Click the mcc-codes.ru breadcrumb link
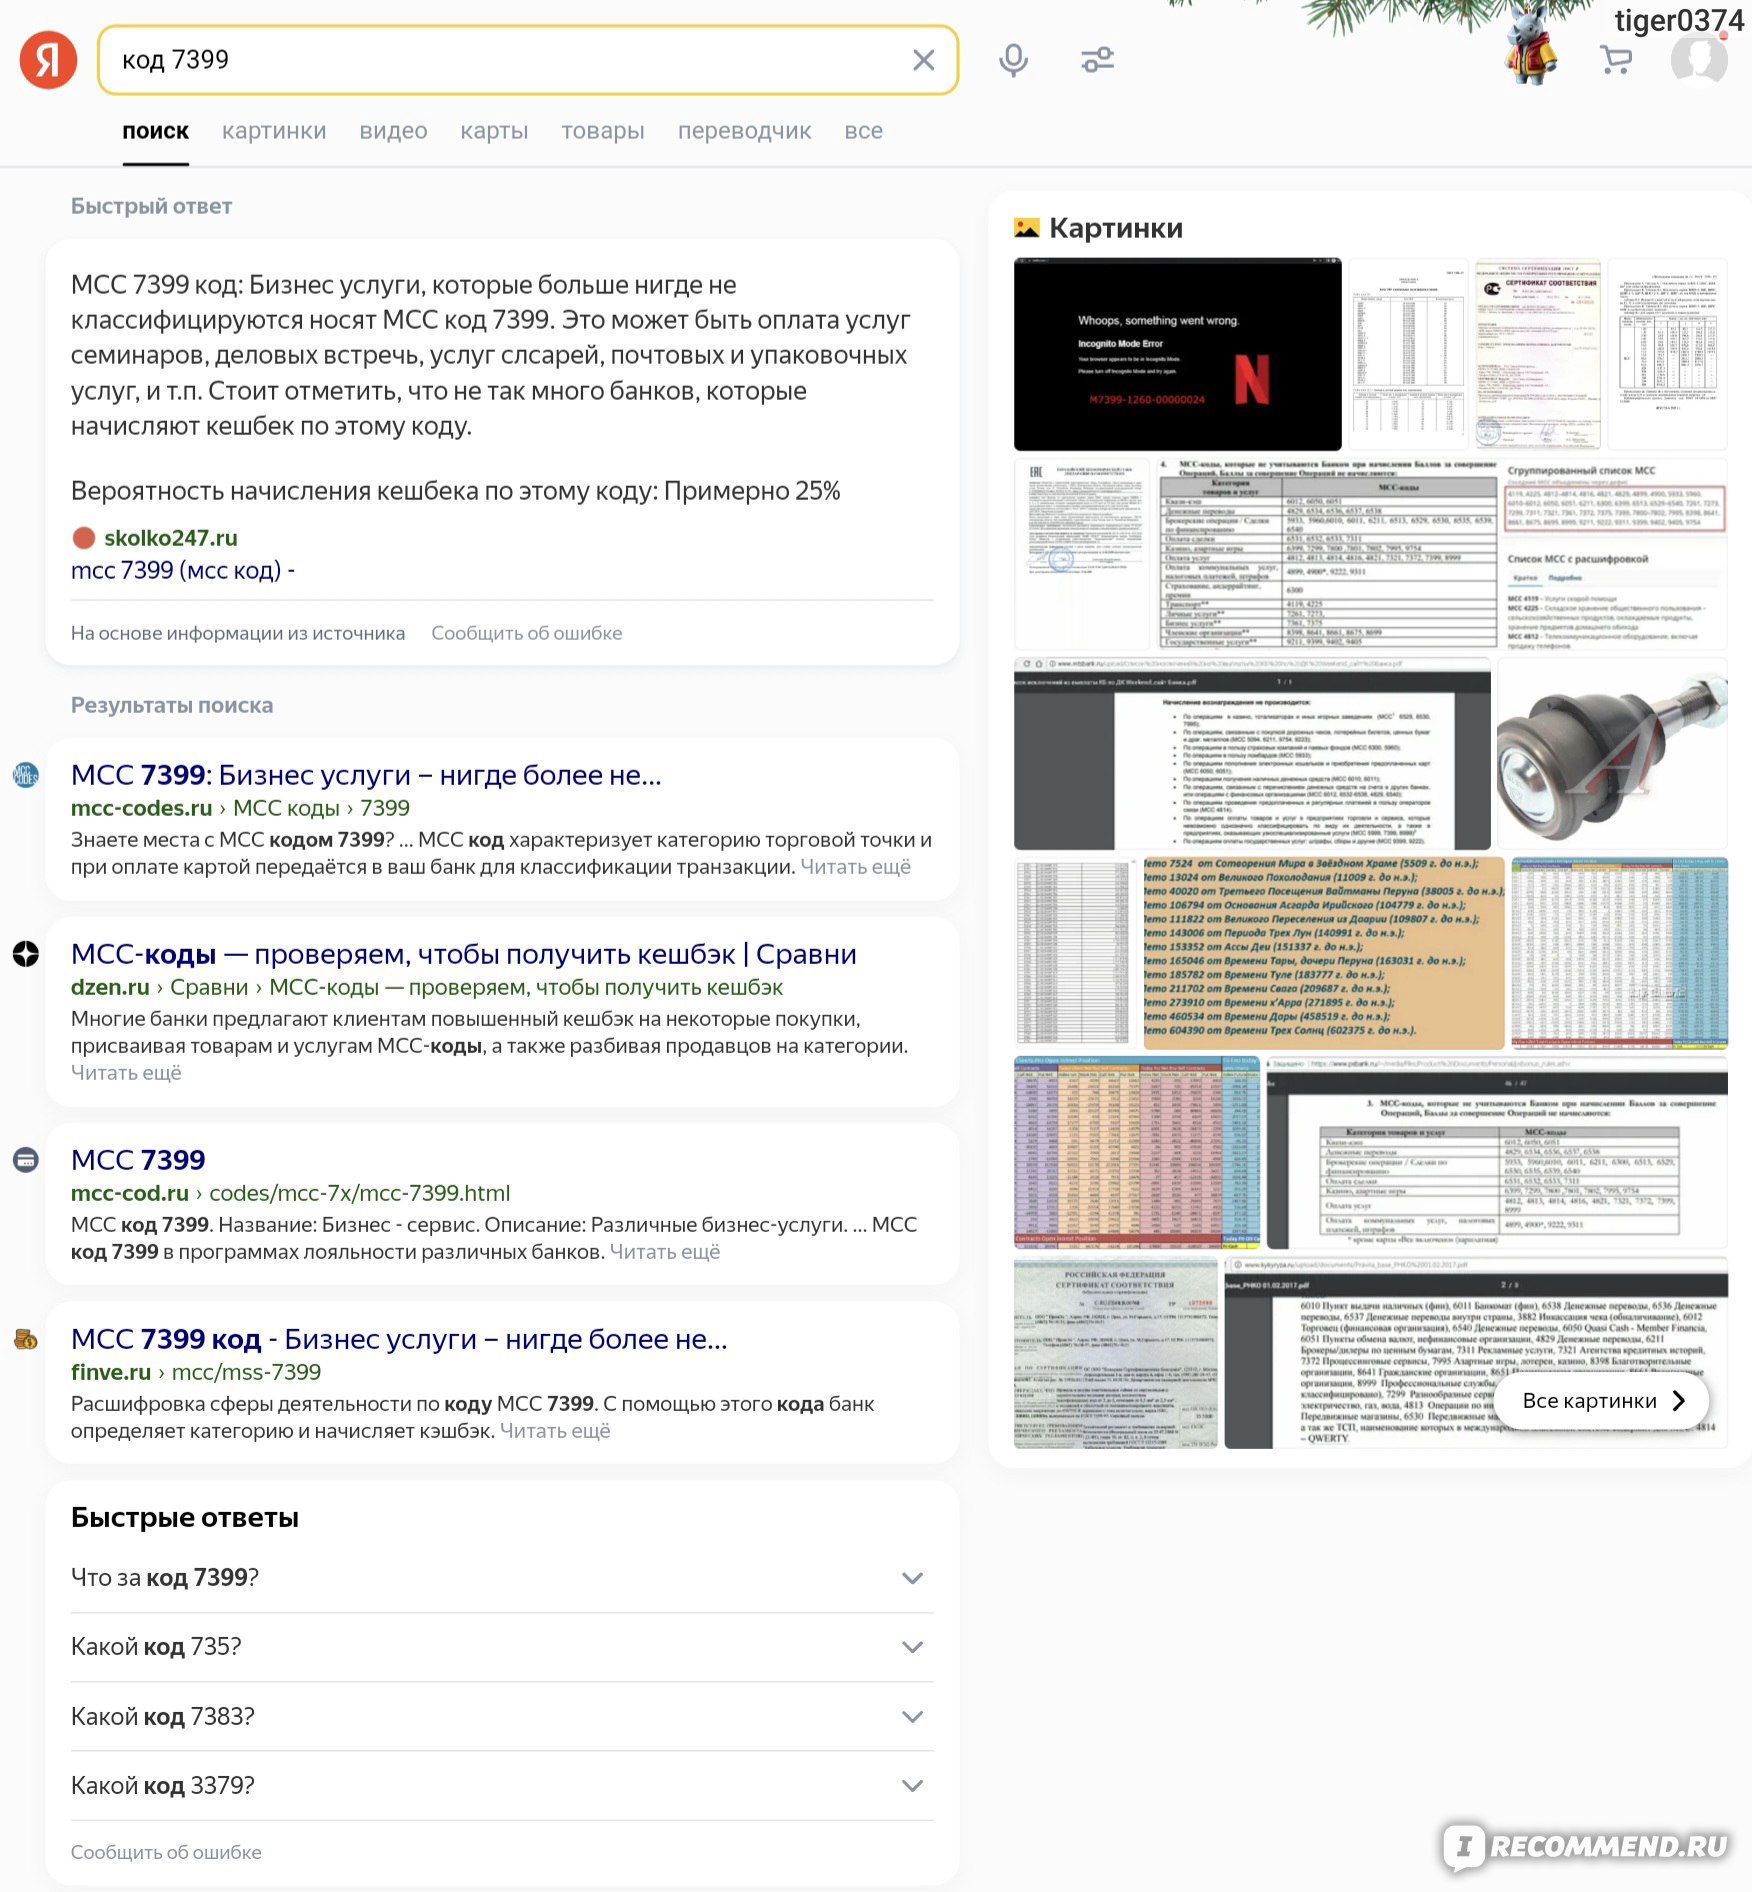1752x1892 pixels. pos(141,808)
